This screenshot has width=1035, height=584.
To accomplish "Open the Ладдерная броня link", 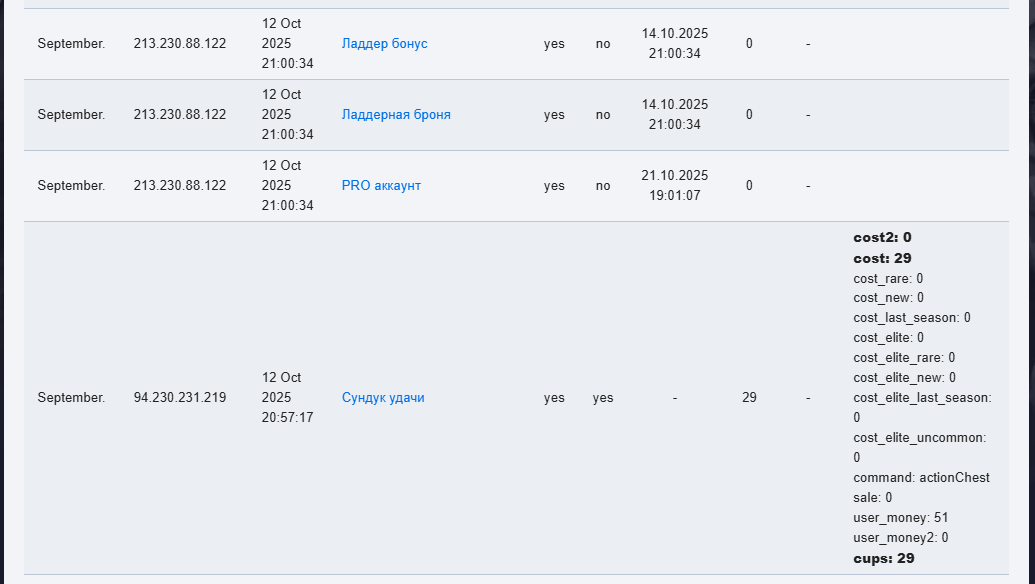I will tap(396, 115).
